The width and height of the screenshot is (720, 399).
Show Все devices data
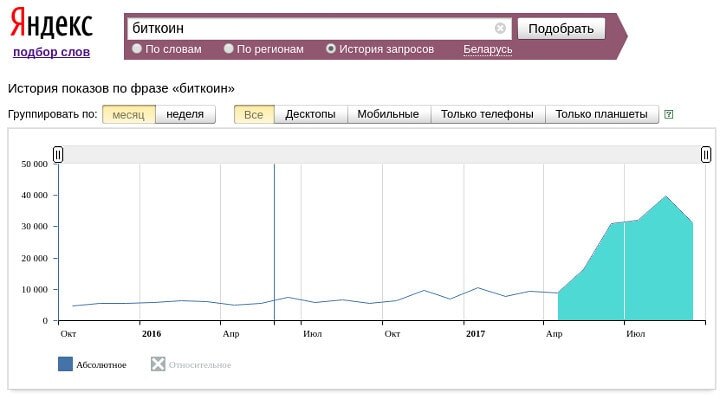click(x=253, y=114)
